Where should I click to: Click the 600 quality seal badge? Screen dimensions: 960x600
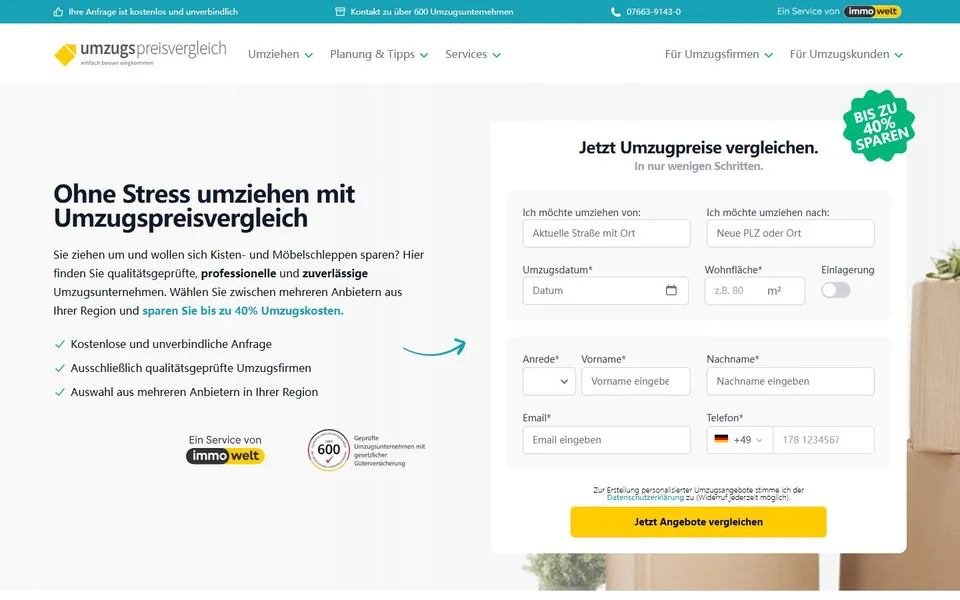coord(329,450)
